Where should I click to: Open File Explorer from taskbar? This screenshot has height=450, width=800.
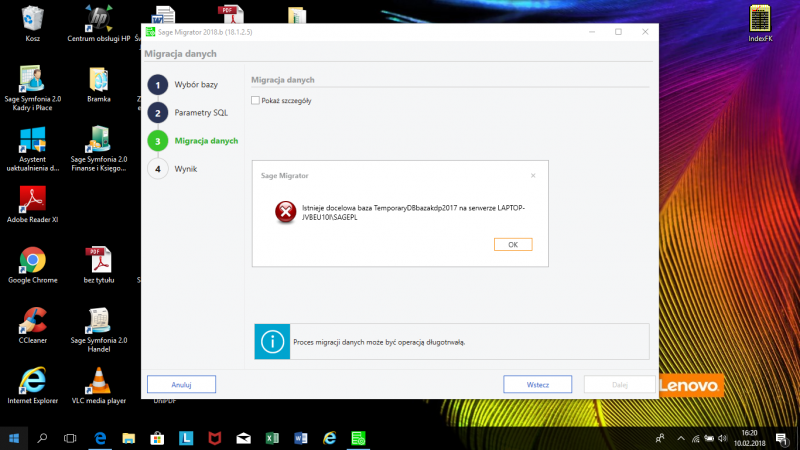(x=129, y=438)
